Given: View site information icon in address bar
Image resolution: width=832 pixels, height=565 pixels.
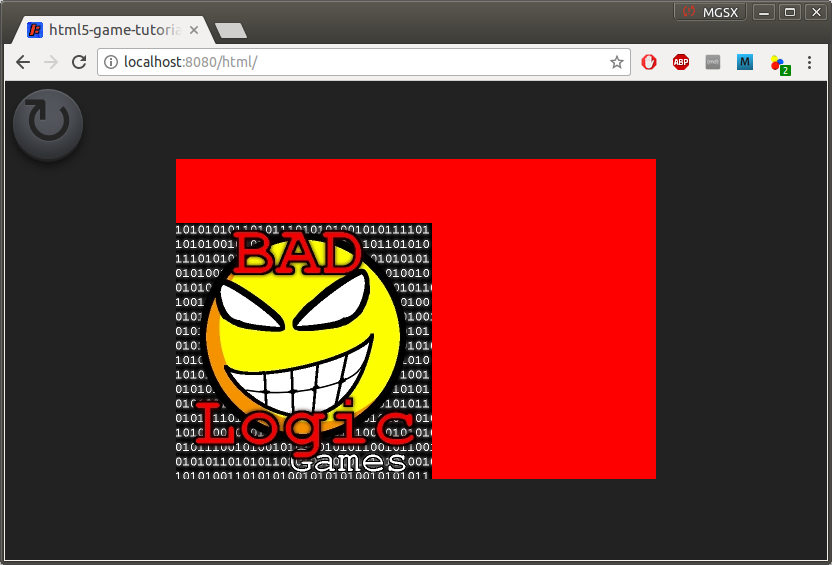Looking at the screenshot, I should (111, 62).
